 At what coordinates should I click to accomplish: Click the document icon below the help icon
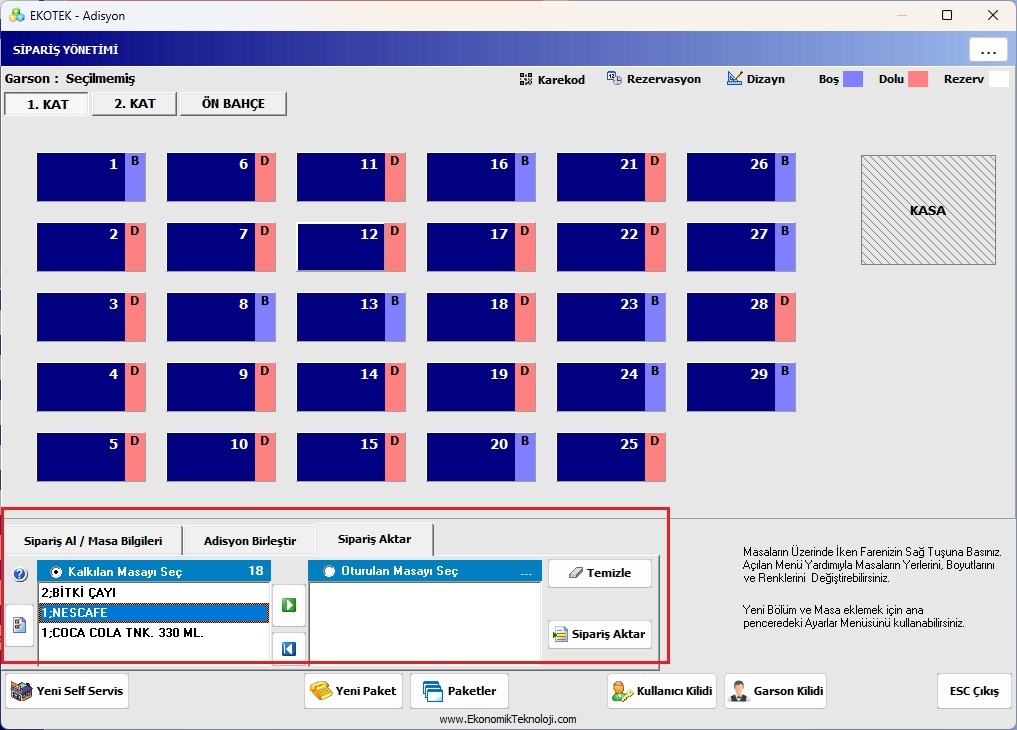tap(19, 625)
